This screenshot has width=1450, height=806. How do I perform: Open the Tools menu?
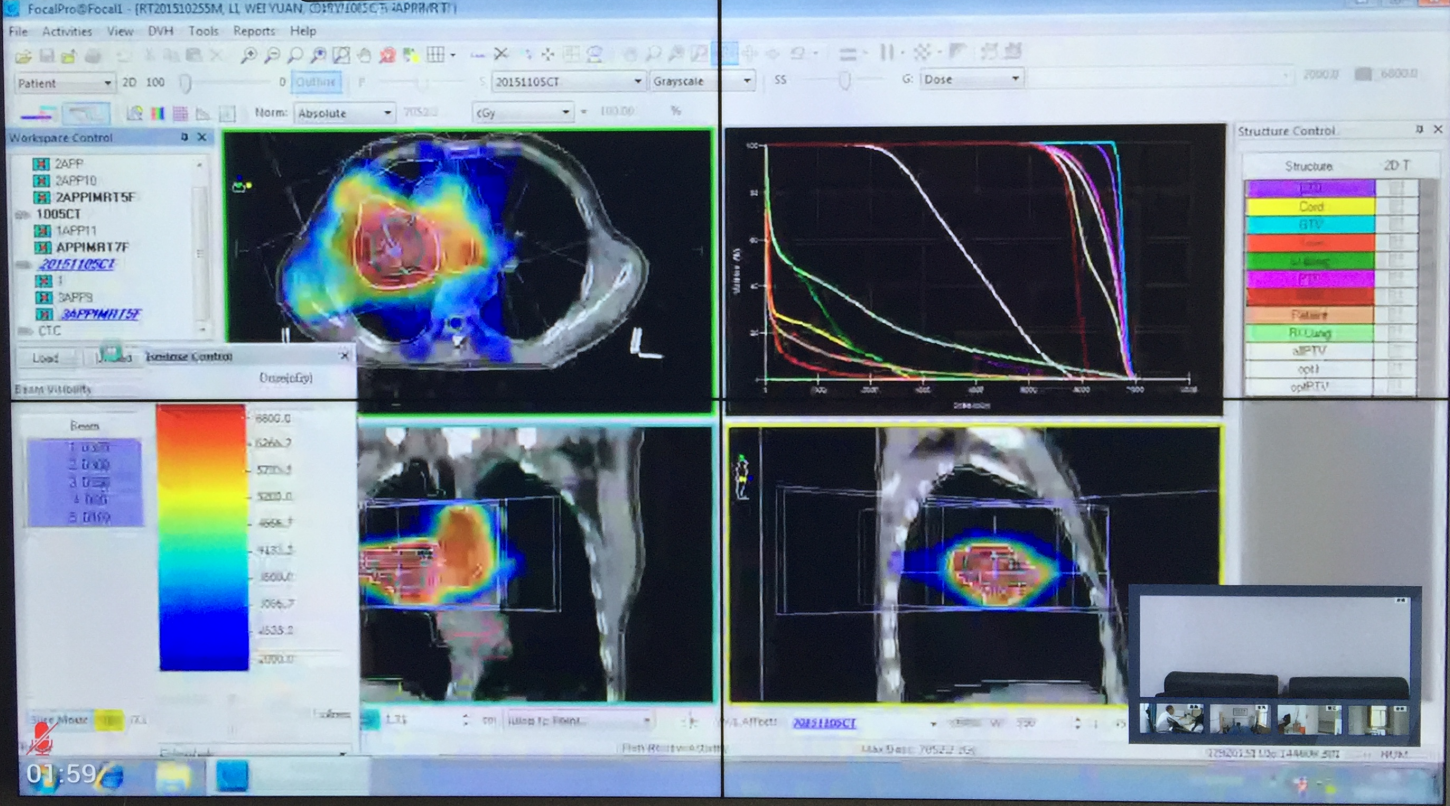[x=203, y=31]
